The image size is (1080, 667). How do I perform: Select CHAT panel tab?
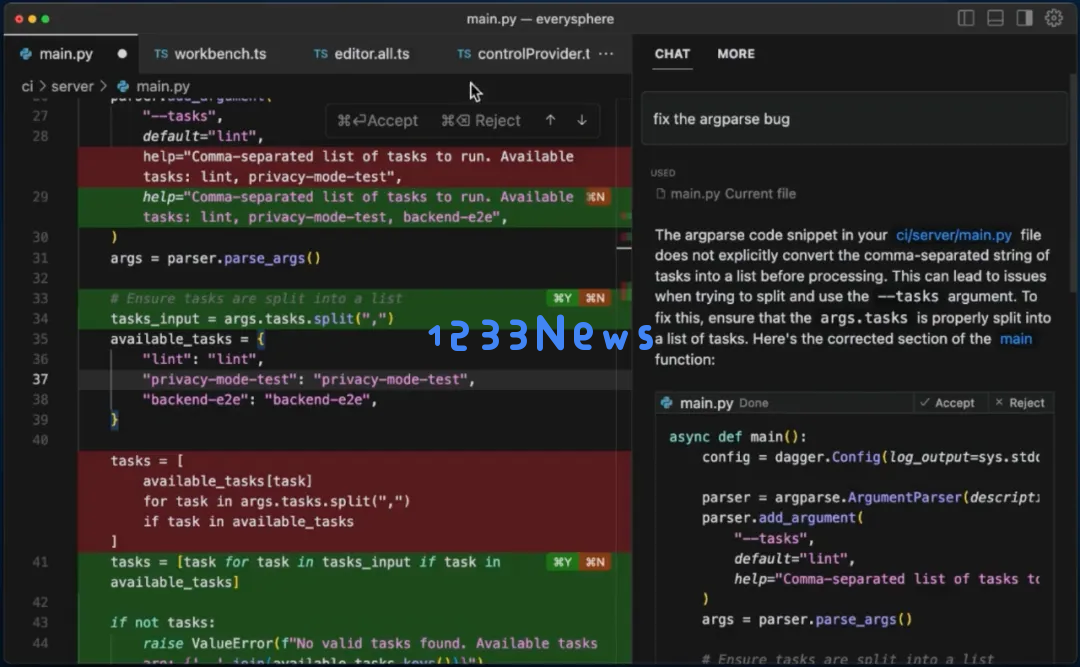tap(672, 54)
